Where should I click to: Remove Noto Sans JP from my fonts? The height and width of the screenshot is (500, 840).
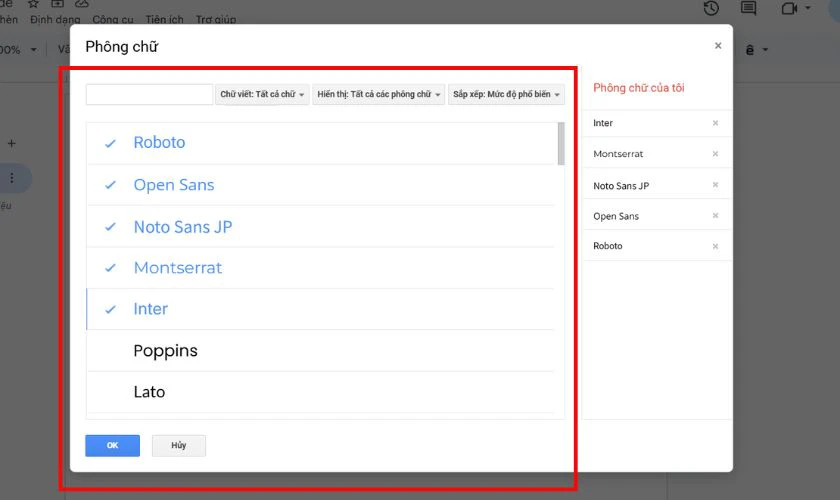coord(715,185)
